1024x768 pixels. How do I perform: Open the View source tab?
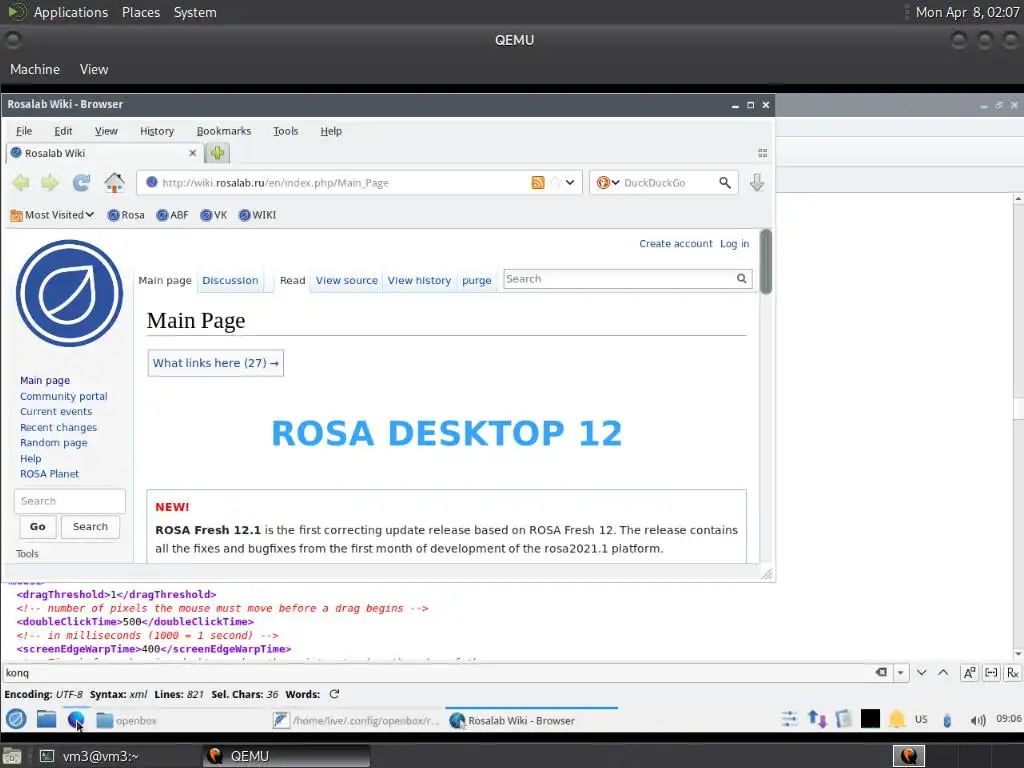(347, 280)
